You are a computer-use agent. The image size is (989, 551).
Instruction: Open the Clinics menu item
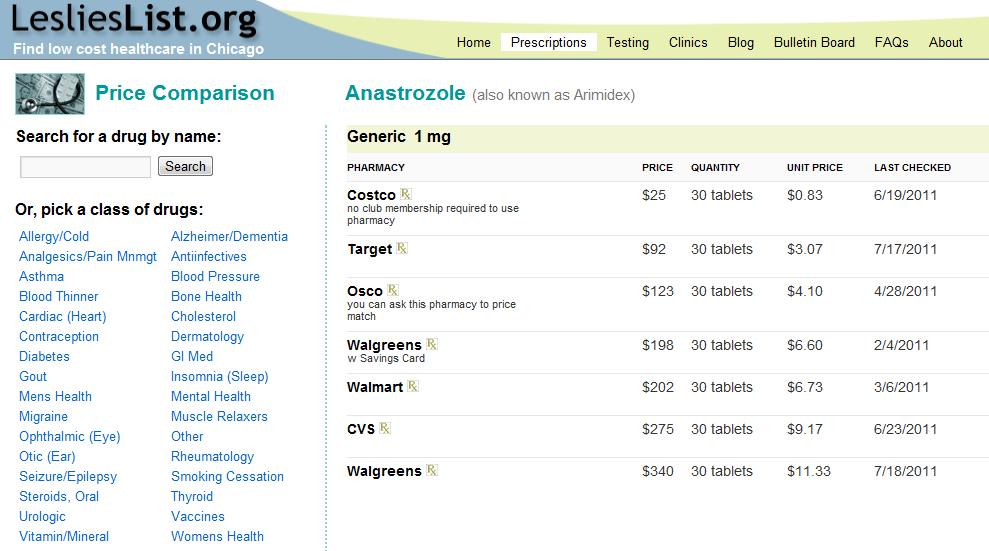pyautogui.click(x=688, y=42)
